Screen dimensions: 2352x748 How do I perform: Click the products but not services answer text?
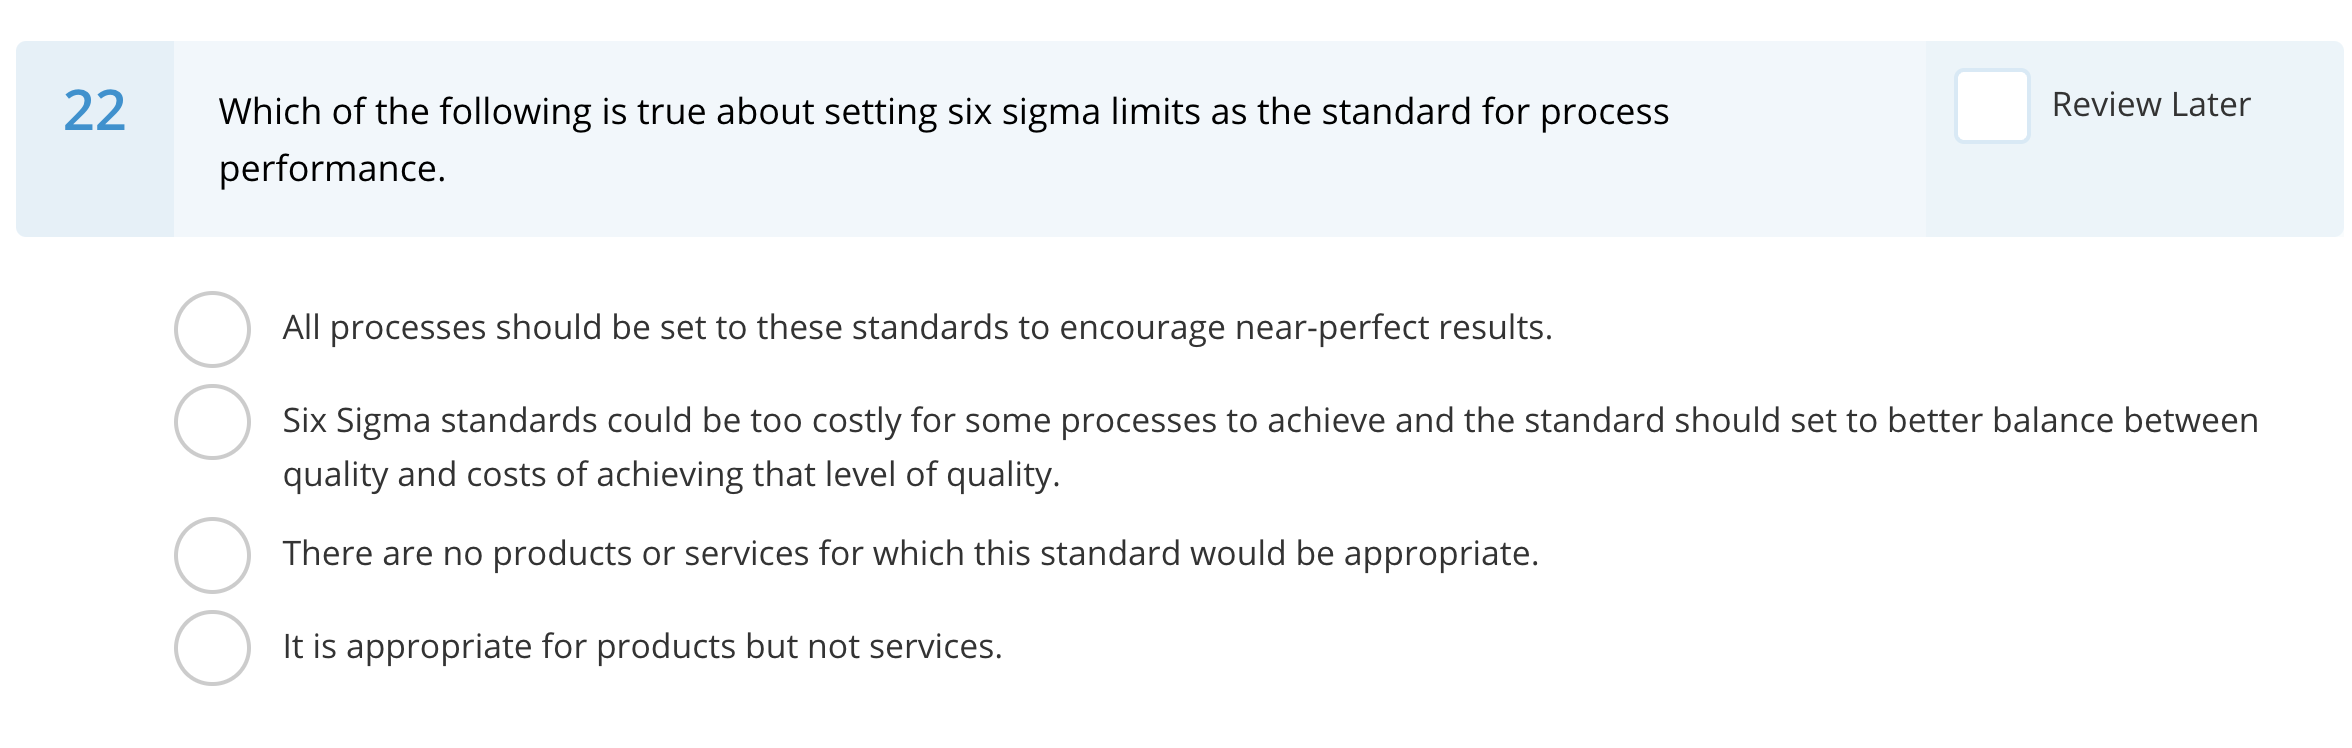[x=643, y=646]
